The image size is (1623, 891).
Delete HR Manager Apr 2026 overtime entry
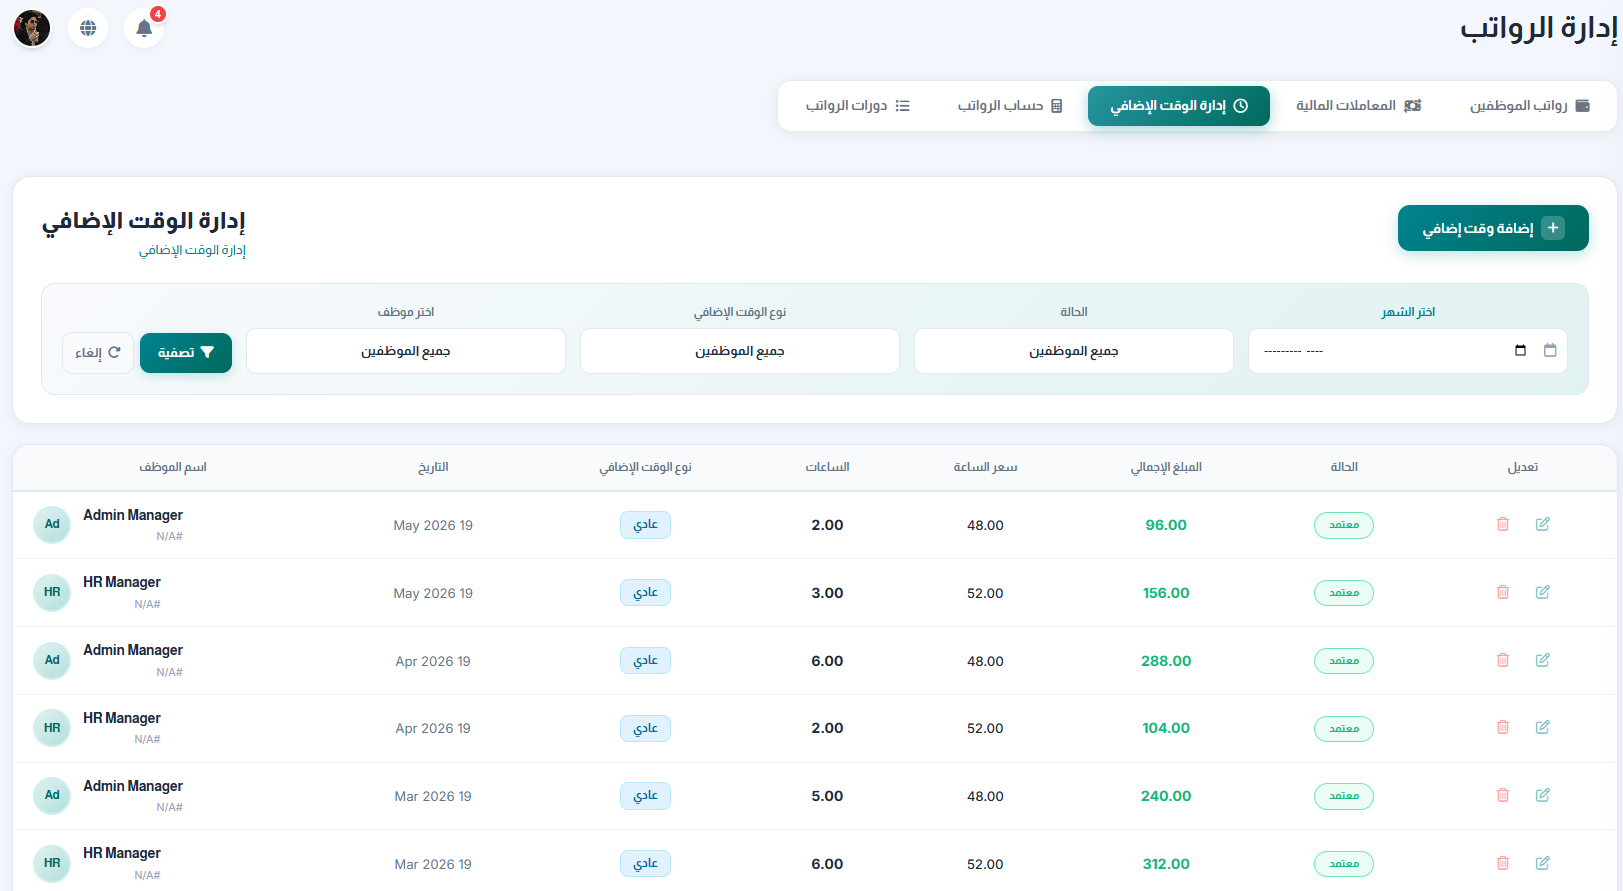pos(1502,727)
